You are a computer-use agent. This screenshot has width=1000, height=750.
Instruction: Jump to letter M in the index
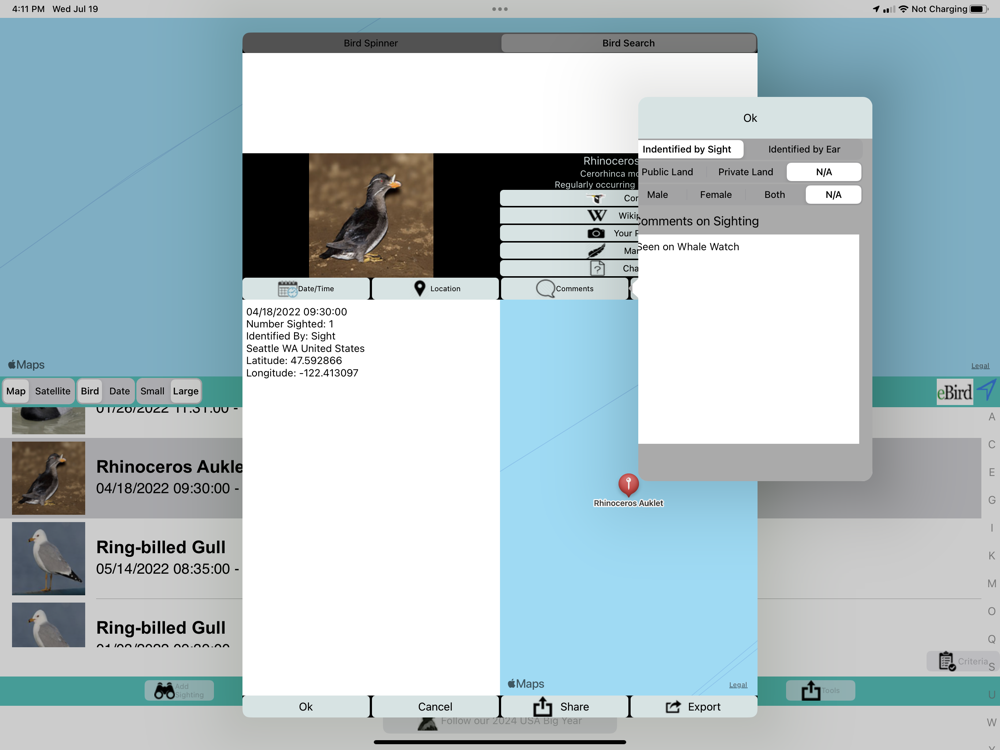(x=992, y=584)
